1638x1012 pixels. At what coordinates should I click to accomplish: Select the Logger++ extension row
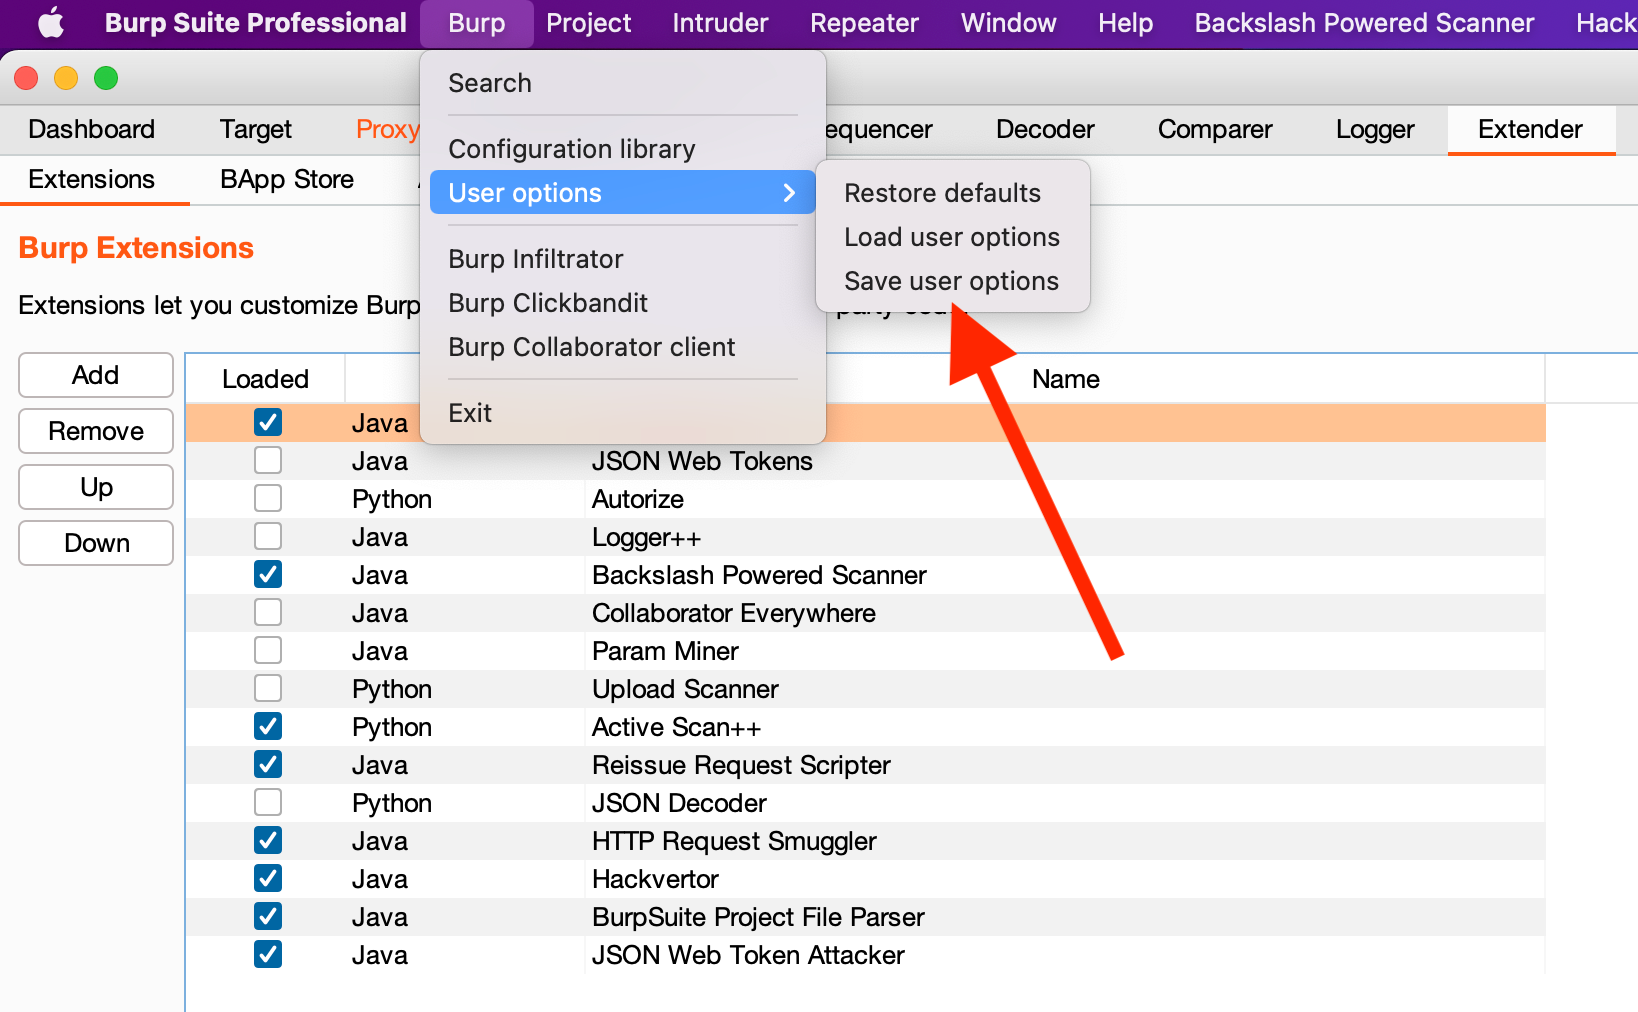(x=865, y=537)
